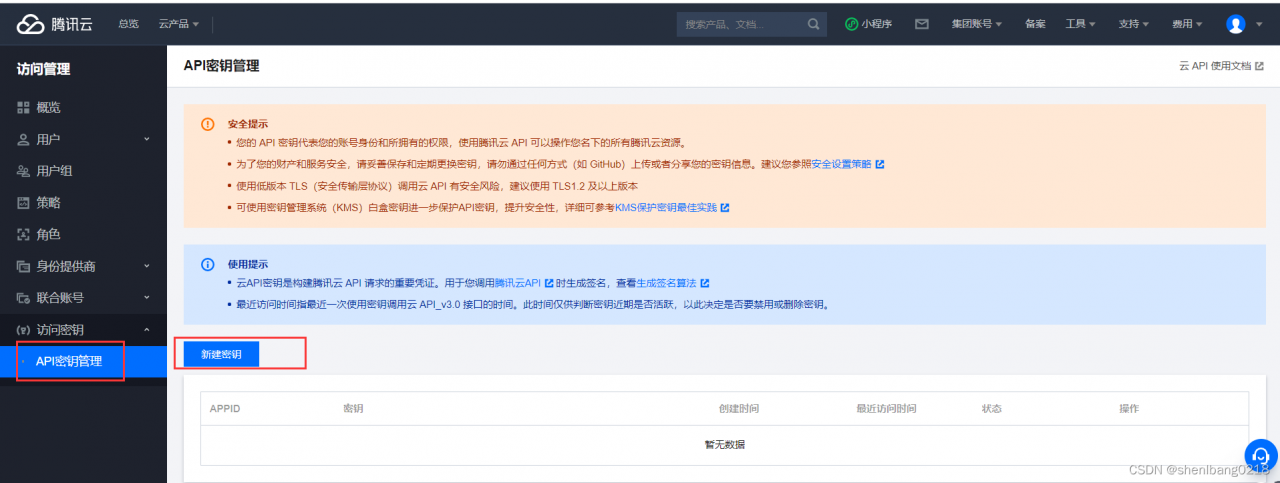The height and width of the screenshot is (483, 1280).
Task: Expand 身份提供商 sidebar section
Action: [83, 266]
